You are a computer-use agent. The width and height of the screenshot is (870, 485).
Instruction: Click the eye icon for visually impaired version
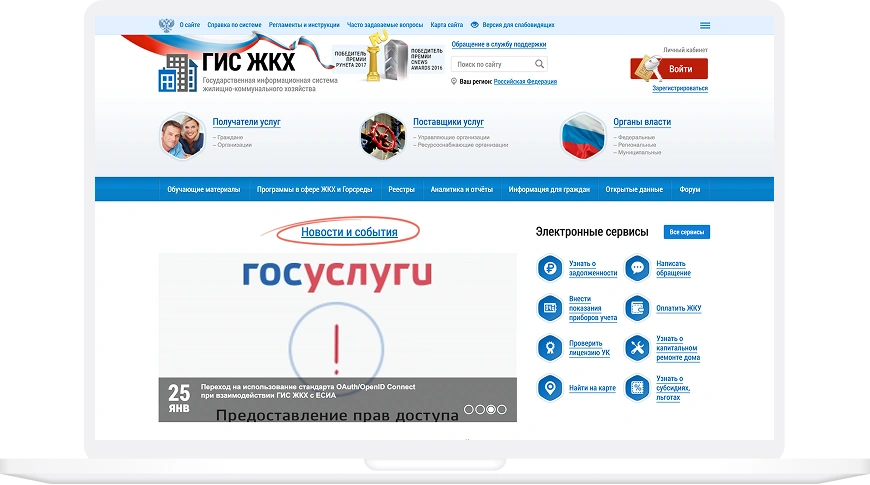click(474, 25)
